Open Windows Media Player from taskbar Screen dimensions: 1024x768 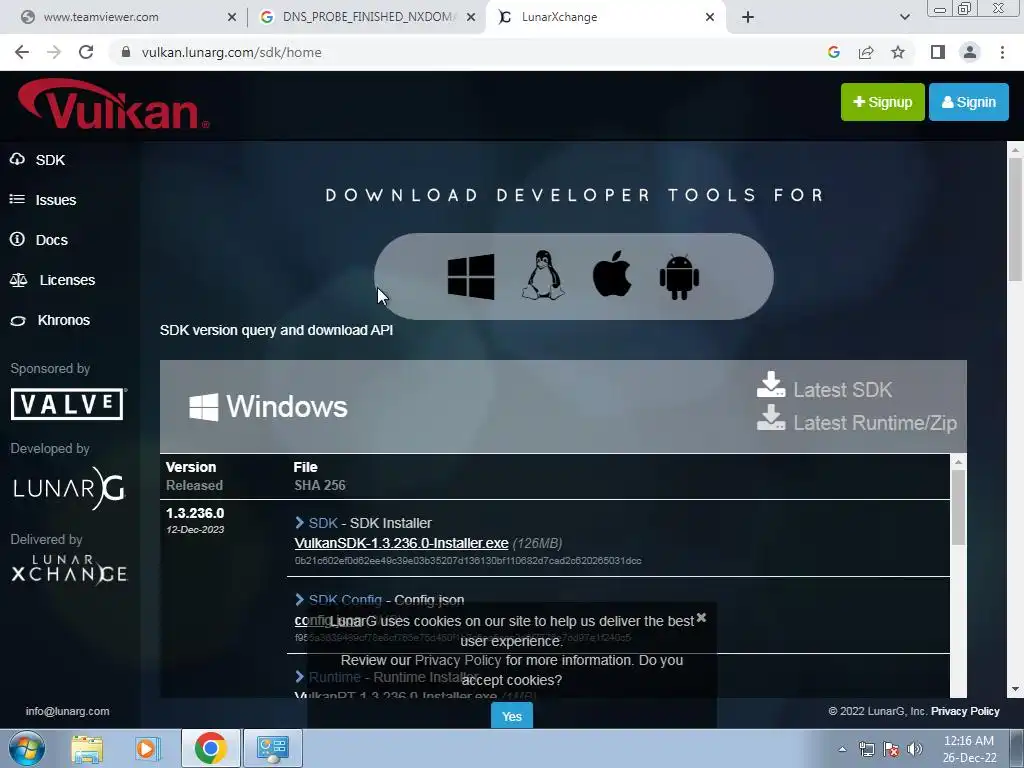[x=148, y=748]
